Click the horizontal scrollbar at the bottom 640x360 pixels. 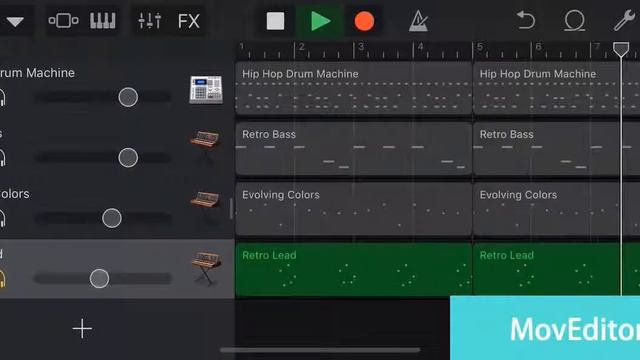click(320, 350)
